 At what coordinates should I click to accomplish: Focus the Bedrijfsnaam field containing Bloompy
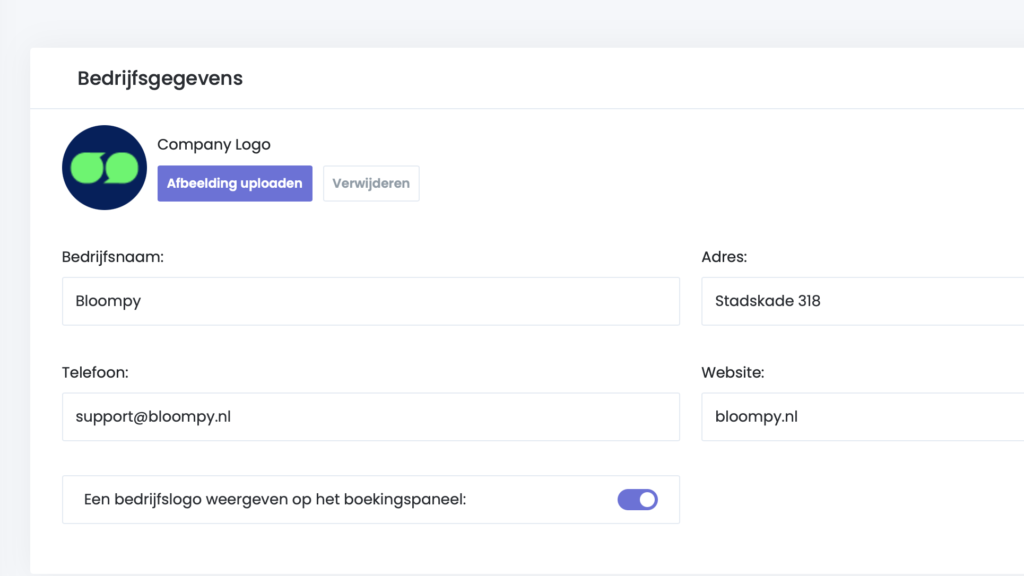370,301
